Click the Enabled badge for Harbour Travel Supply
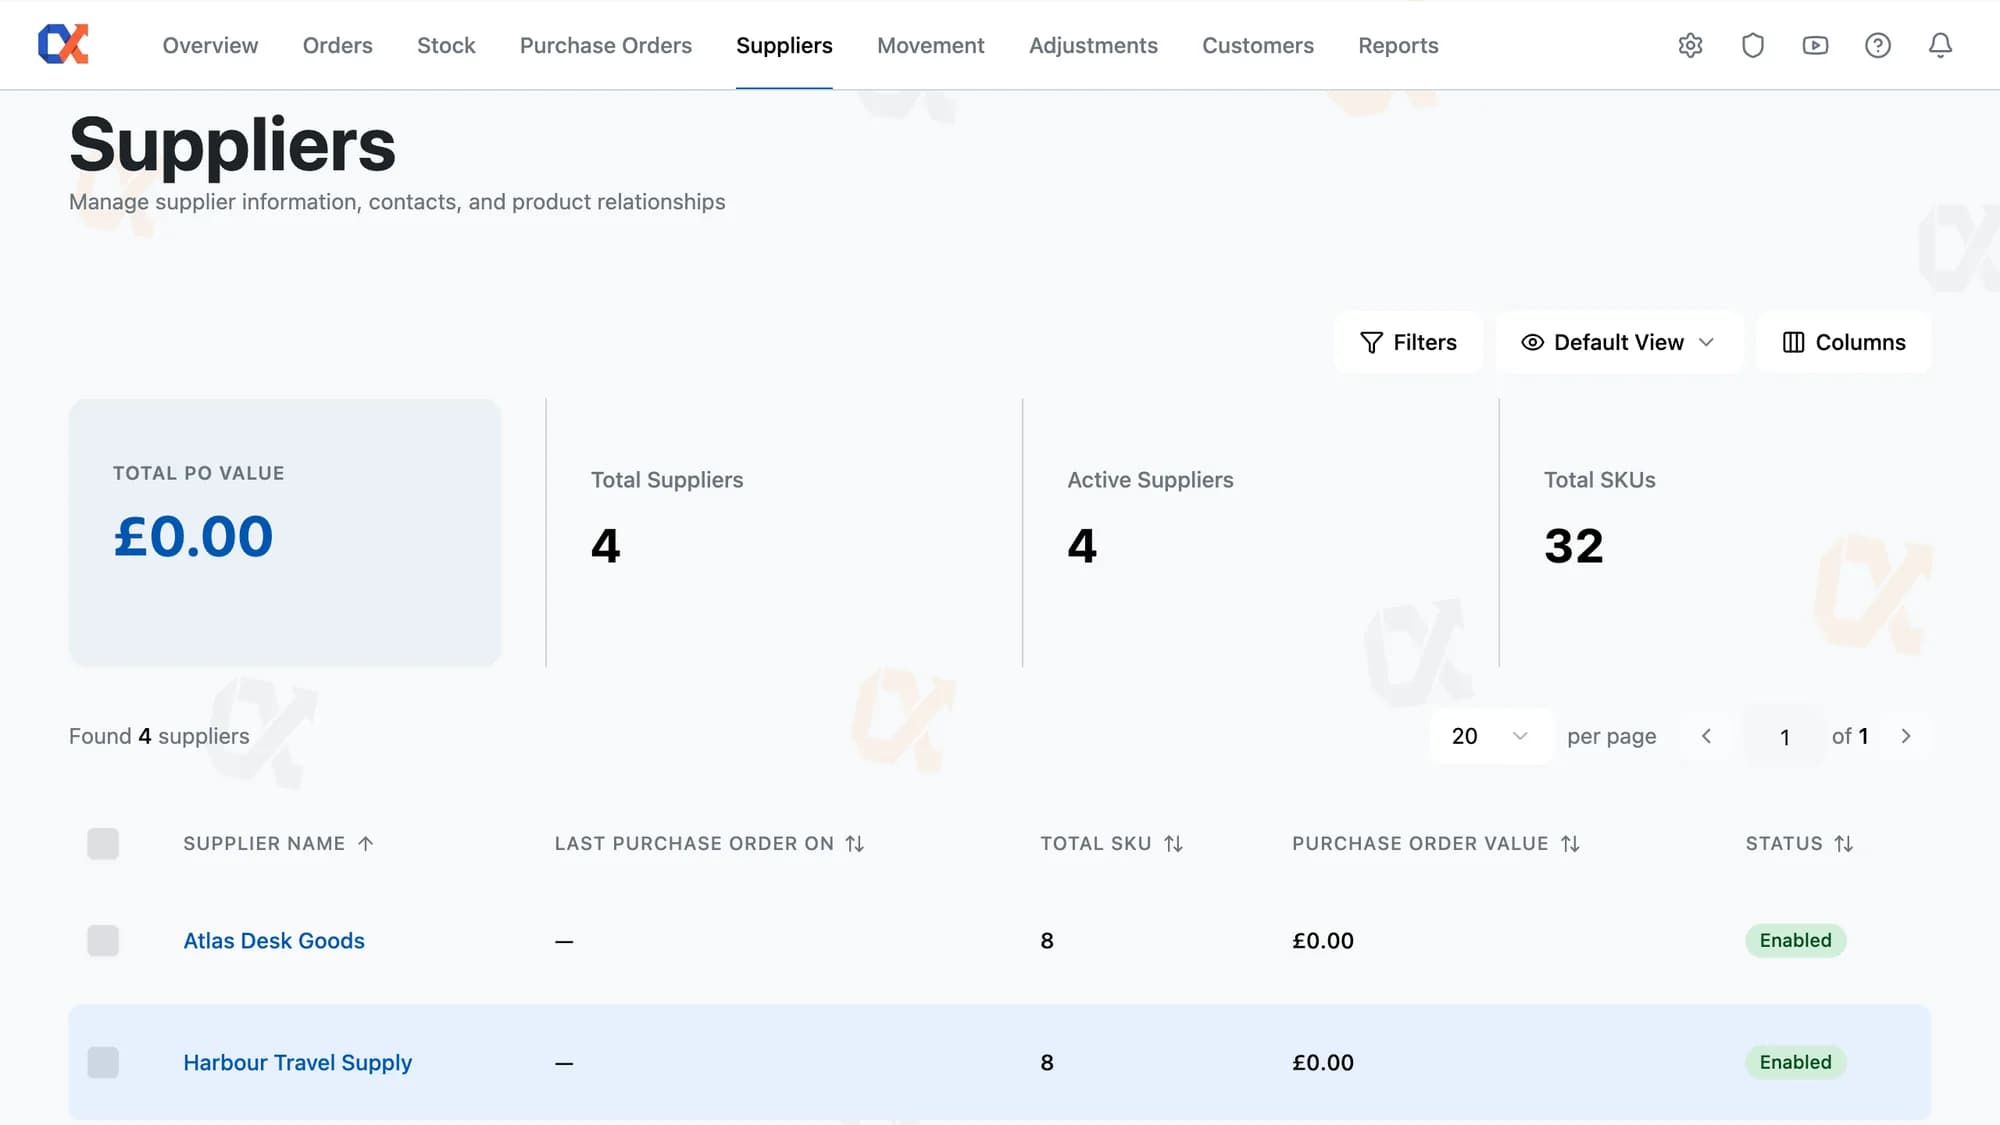2000x1125 pixels. 1795,1062
